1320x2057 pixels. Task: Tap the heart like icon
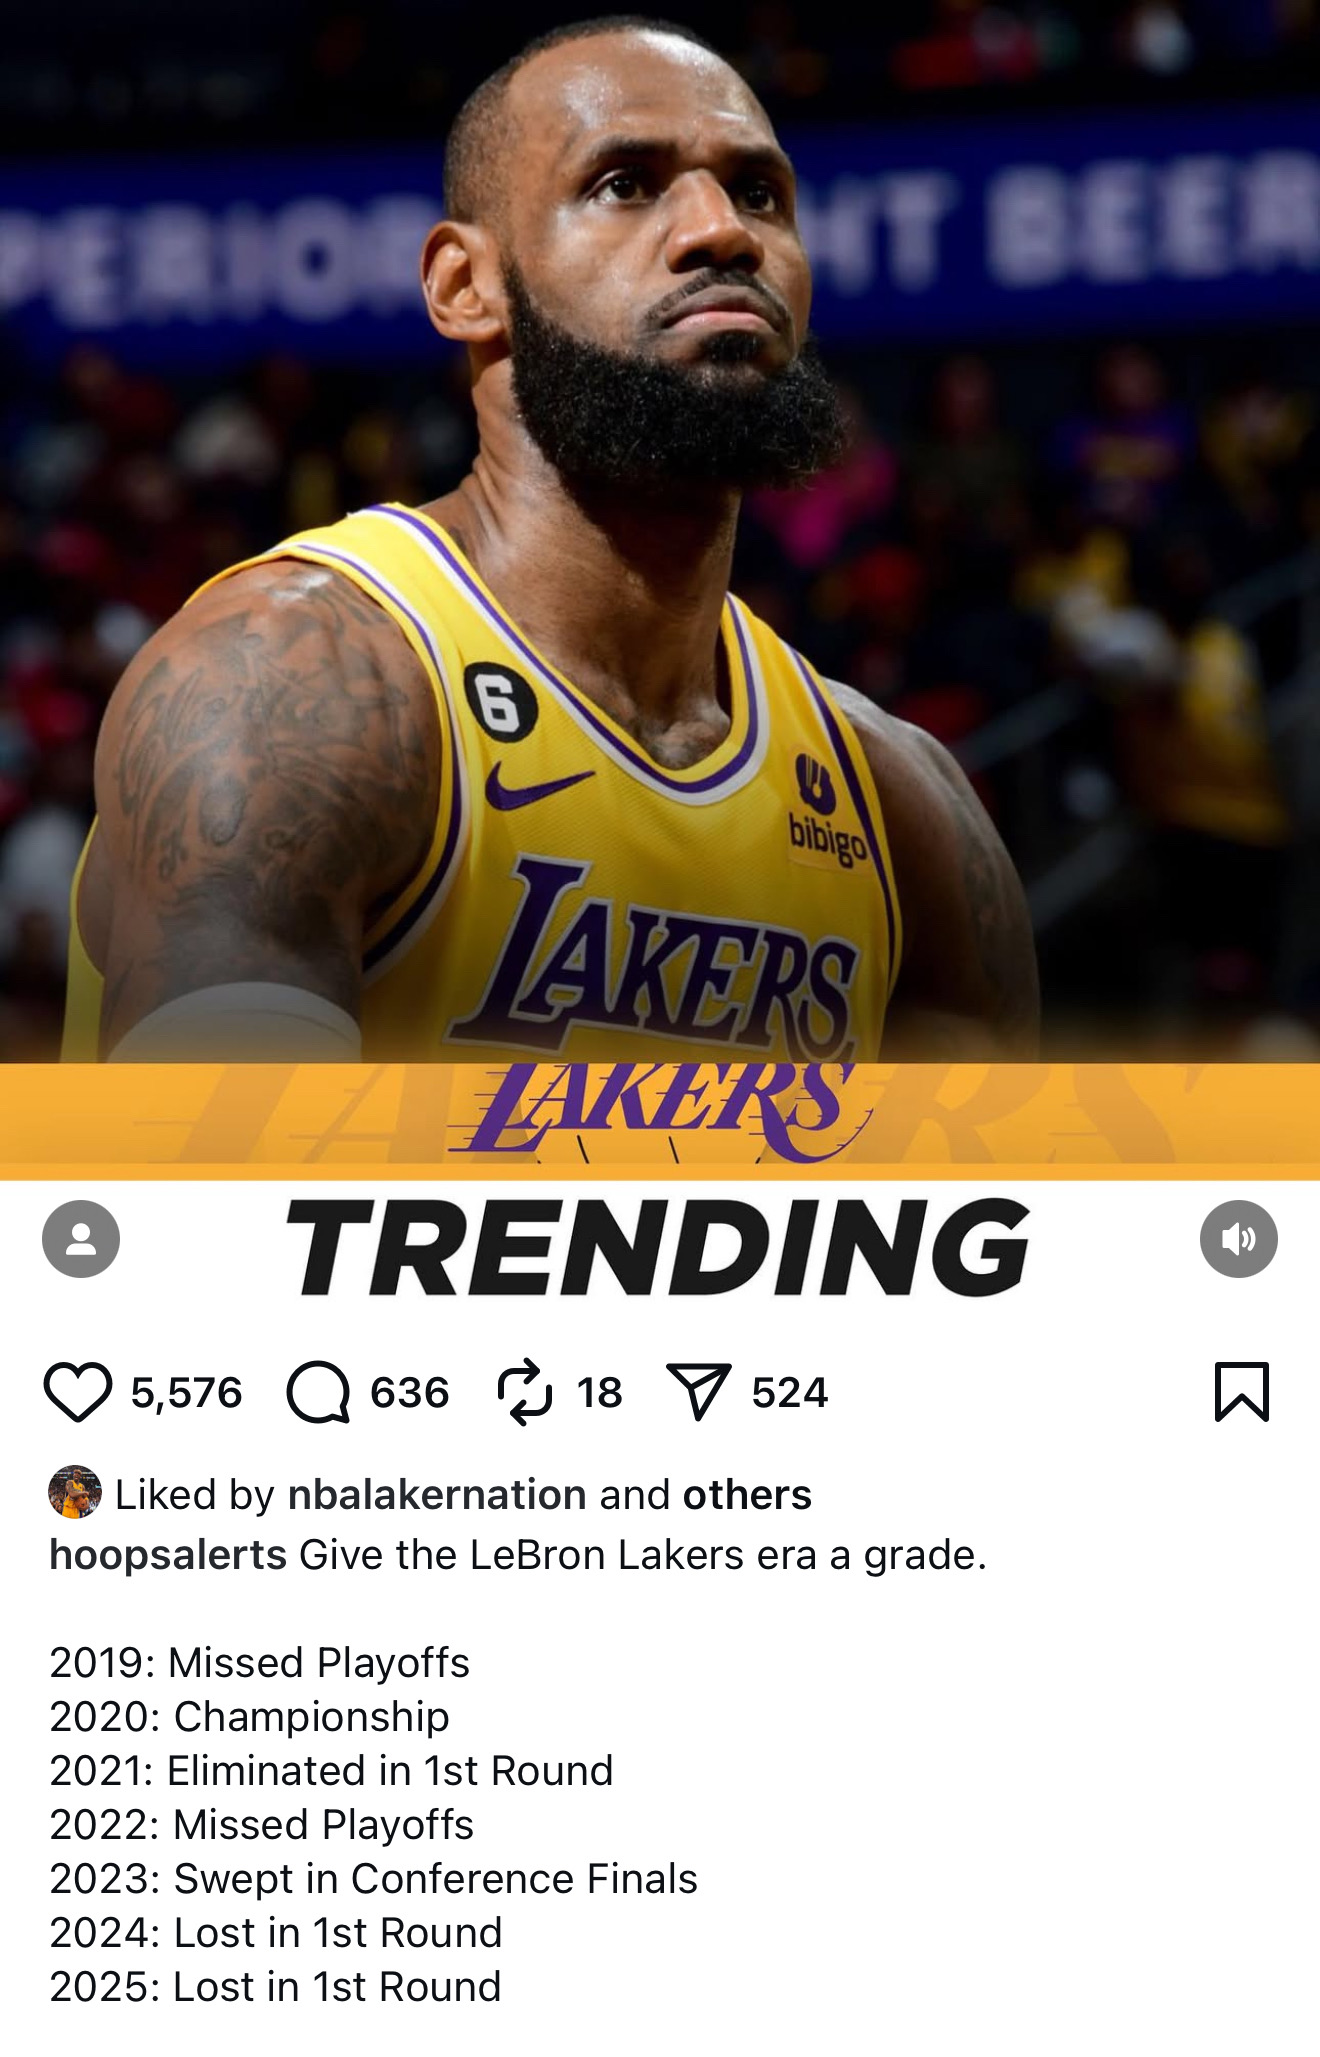pos(78,1392)
